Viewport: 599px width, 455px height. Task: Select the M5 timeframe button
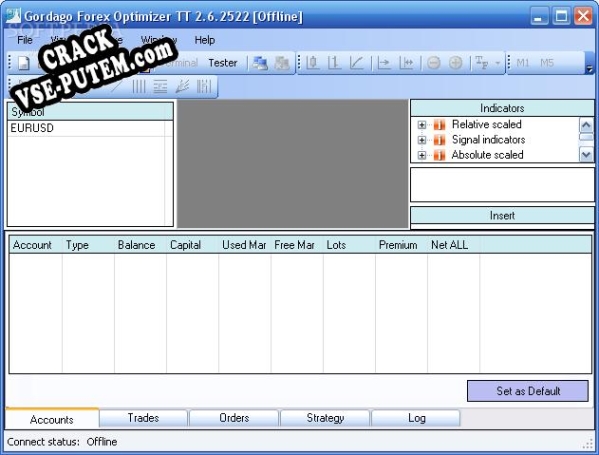pos(547,63)
